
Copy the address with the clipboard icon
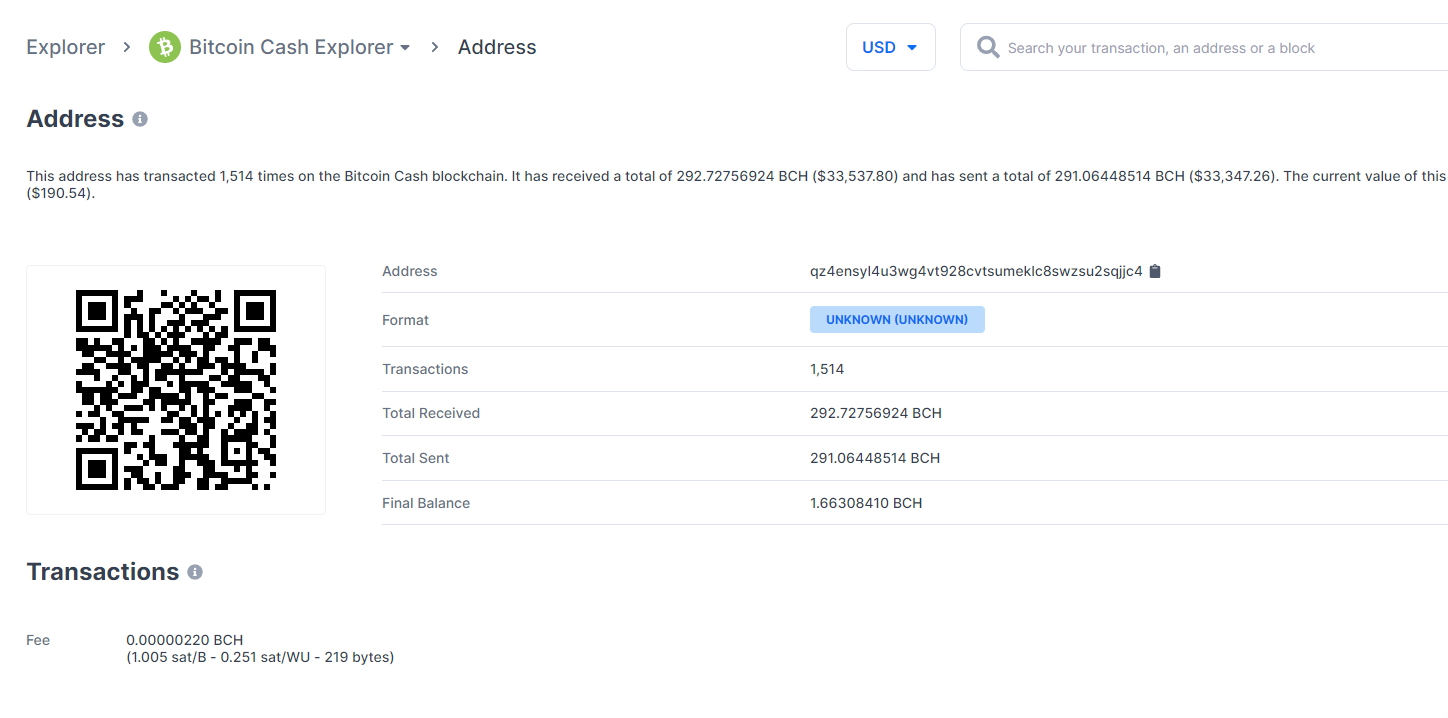(1155, 271)
